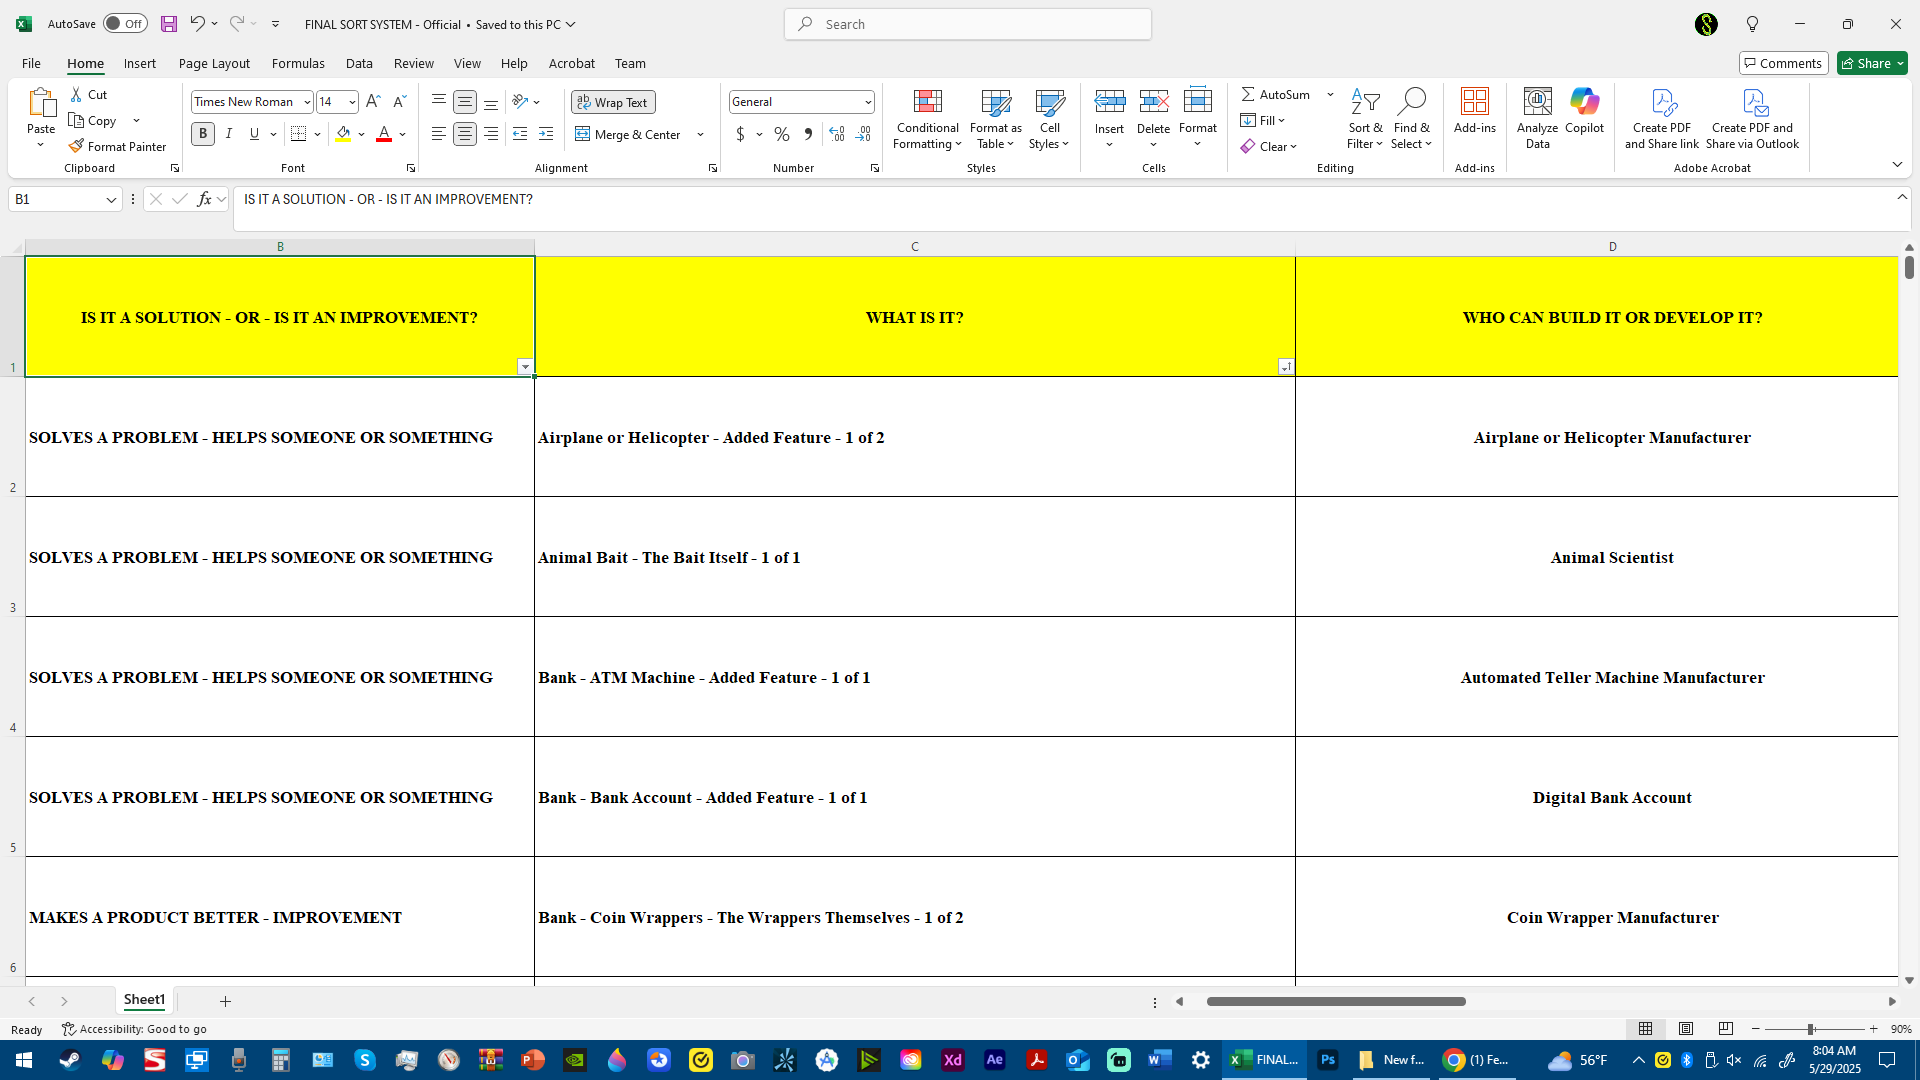This screenshot has height=1080, width=1920.
Task: Click the Save icon in title bar
Action: [x=169, y=24]
